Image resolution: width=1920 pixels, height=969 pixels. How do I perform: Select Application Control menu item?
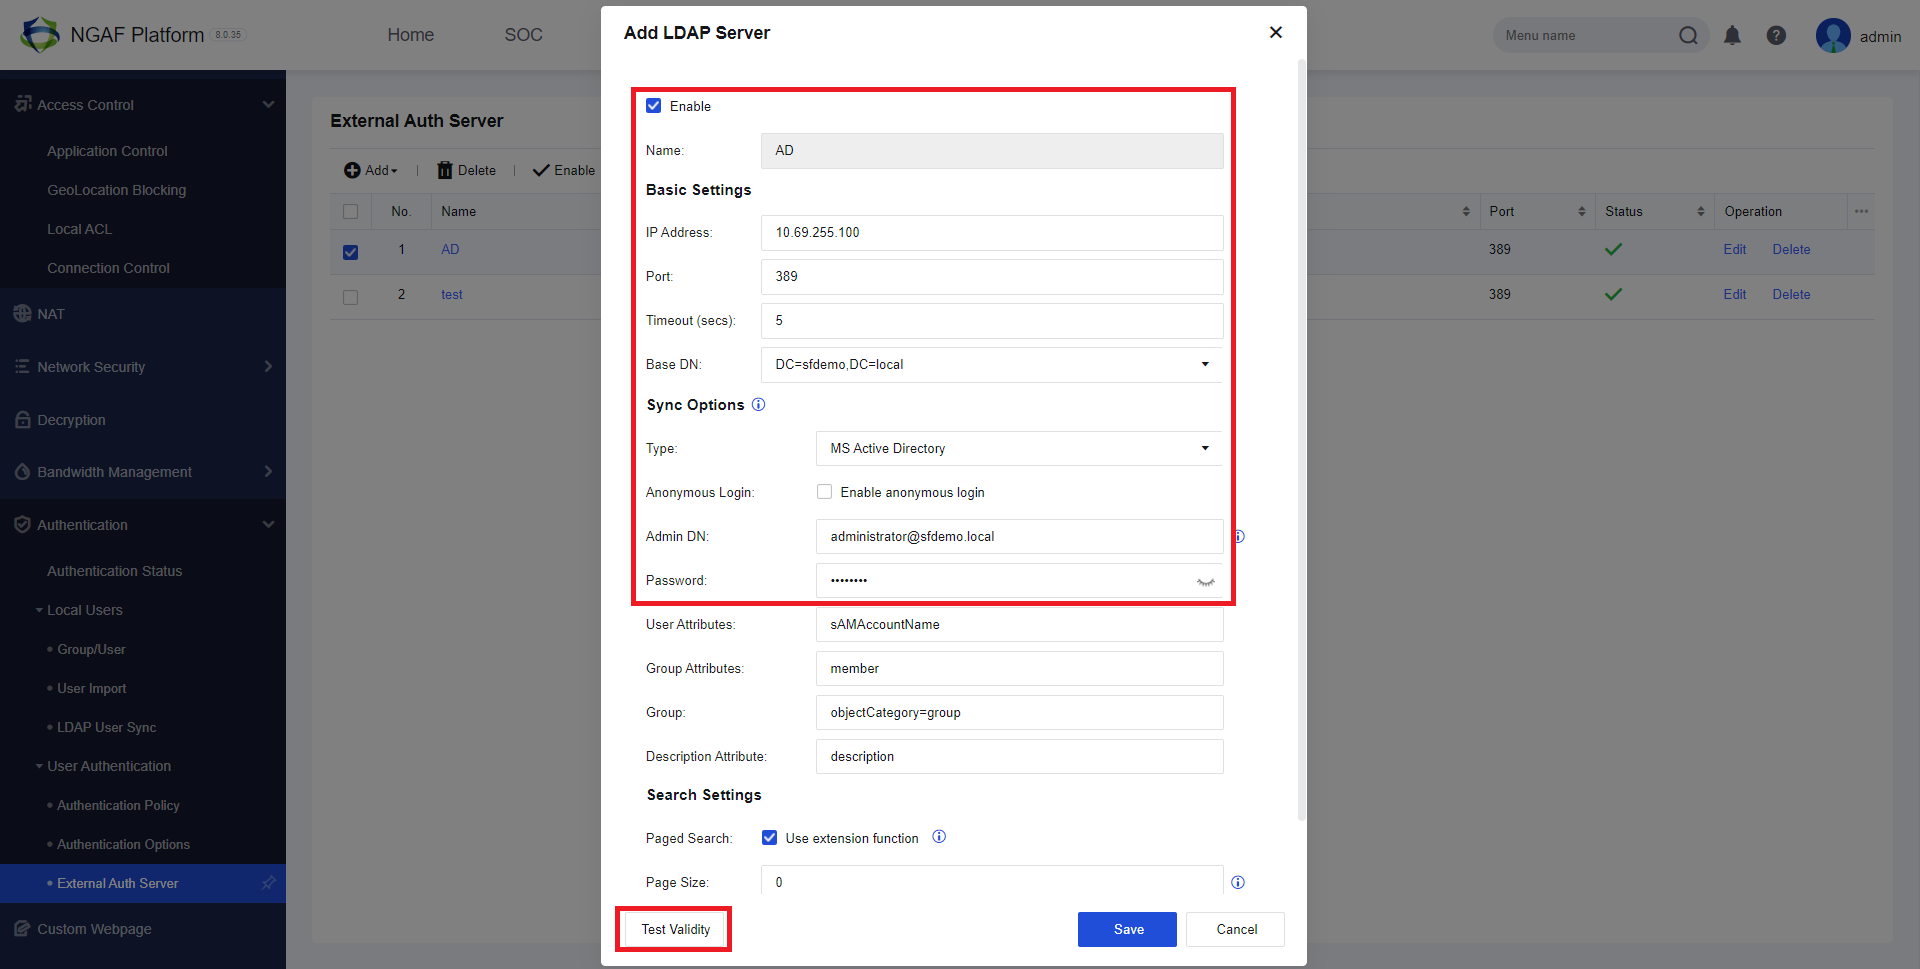107,151
